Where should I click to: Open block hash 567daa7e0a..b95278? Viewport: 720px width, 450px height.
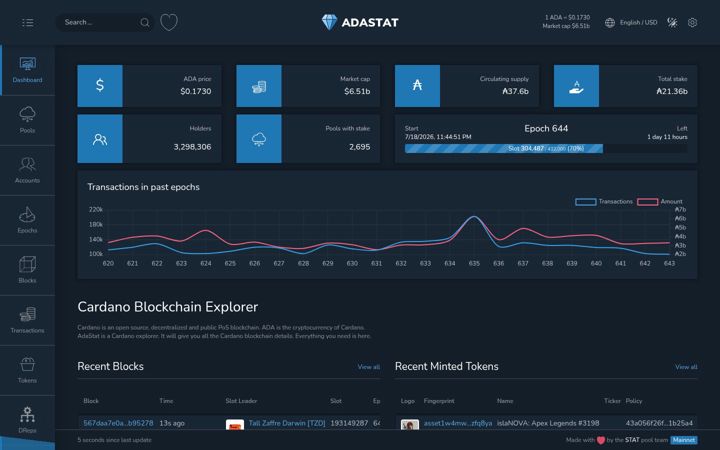pos(118,423)
